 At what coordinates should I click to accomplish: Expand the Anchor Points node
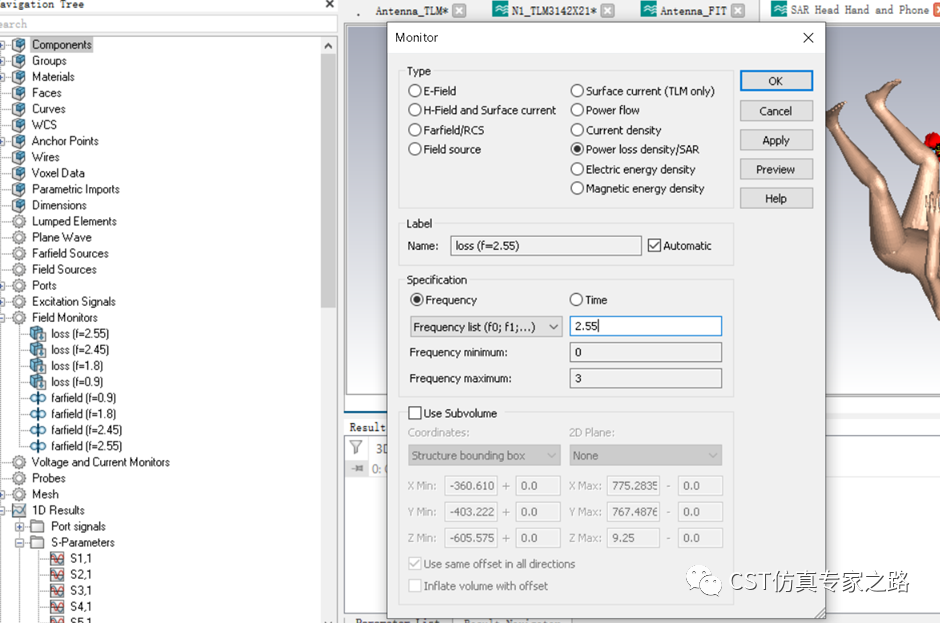(2, 141)
